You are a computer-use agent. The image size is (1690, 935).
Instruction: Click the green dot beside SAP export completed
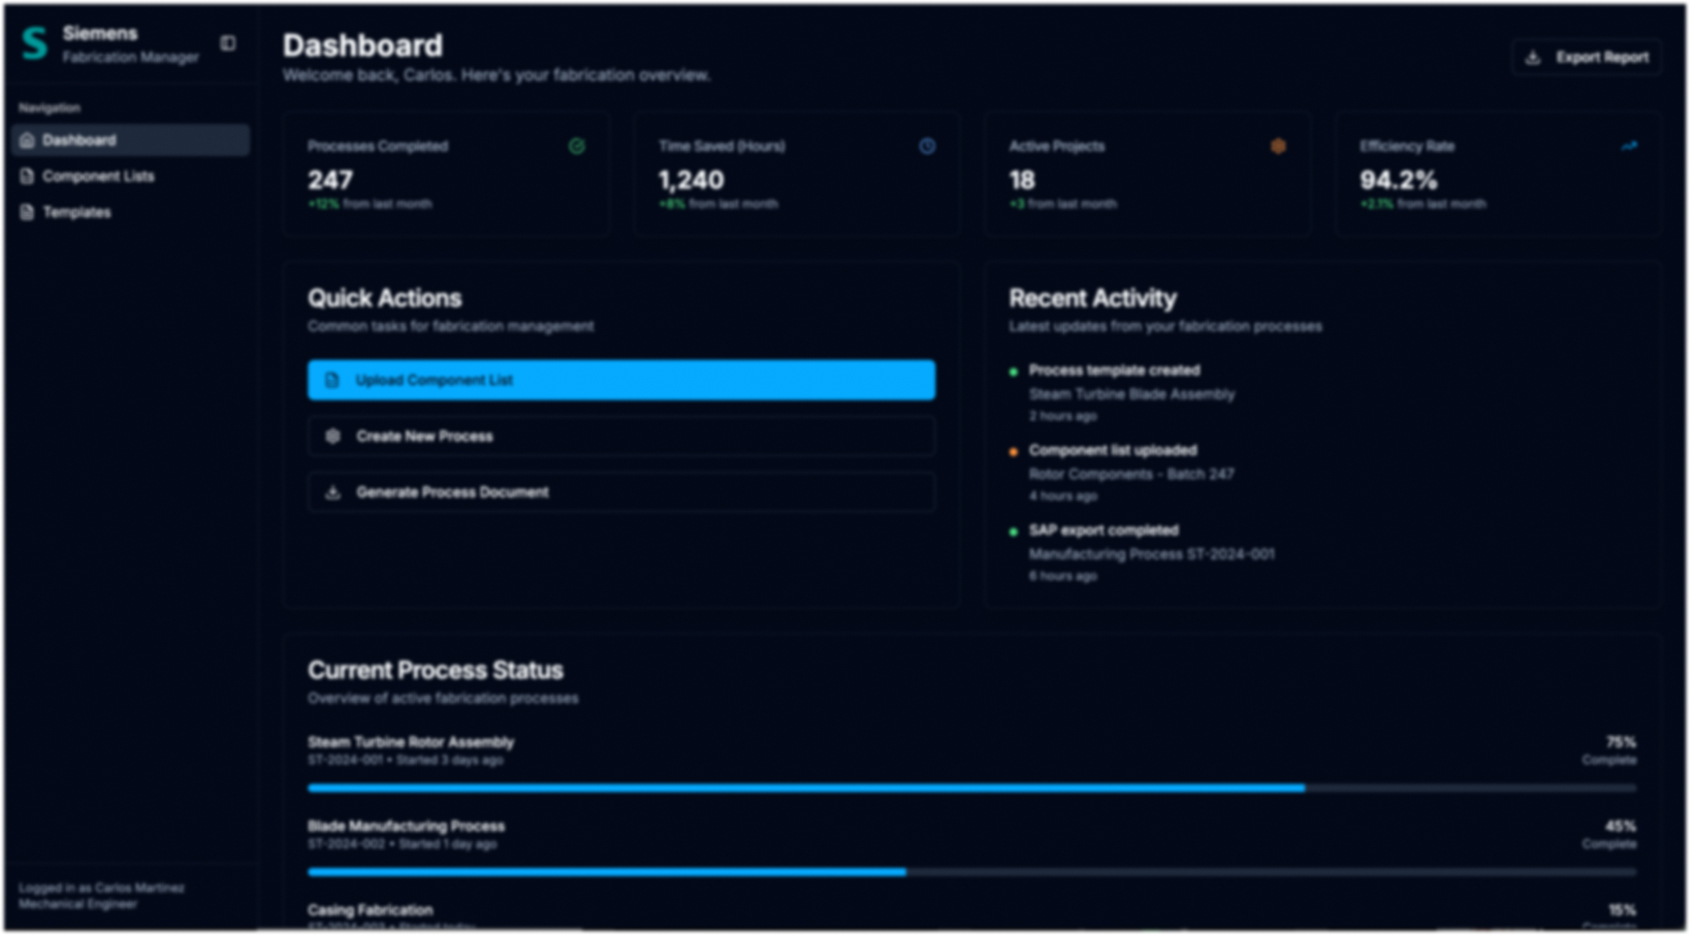click(x=1013, y=531)
